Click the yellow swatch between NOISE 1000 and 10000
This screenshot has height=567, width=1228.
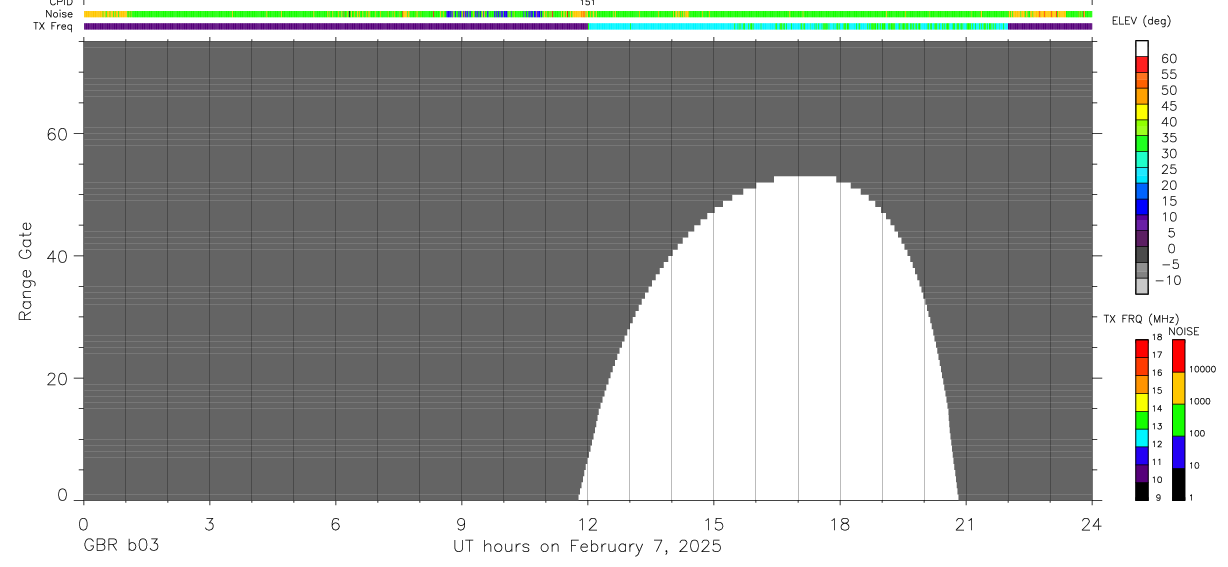[1178, 388]
